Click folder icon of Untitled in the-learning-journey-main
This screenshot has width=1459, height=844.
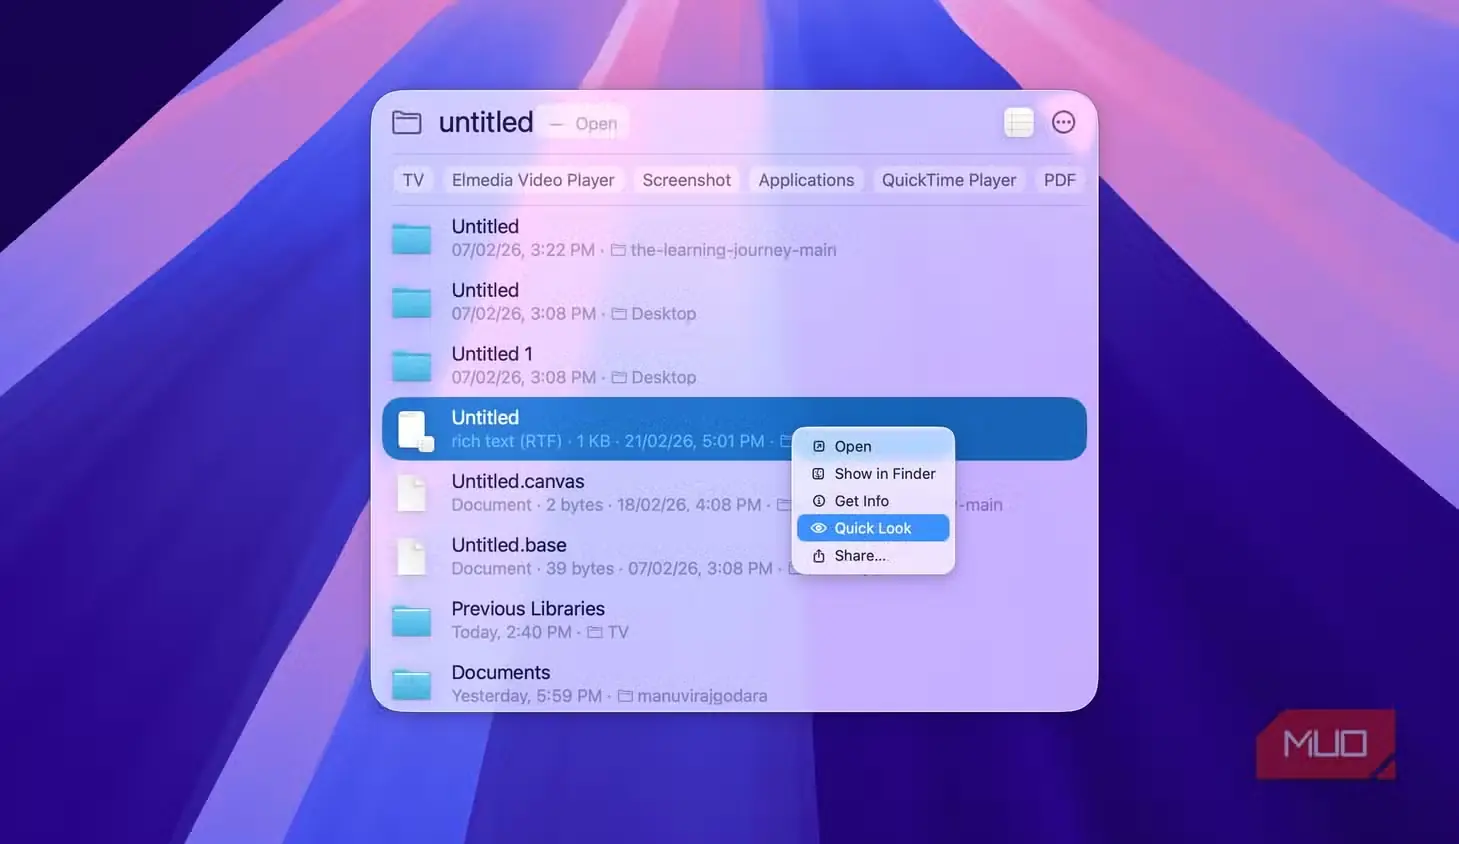pyautogui.click(x=411, y=238)
